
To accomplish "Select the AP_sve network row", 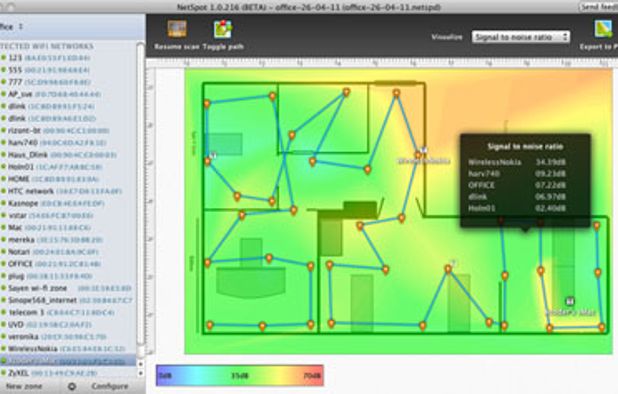I will (69, 94).
